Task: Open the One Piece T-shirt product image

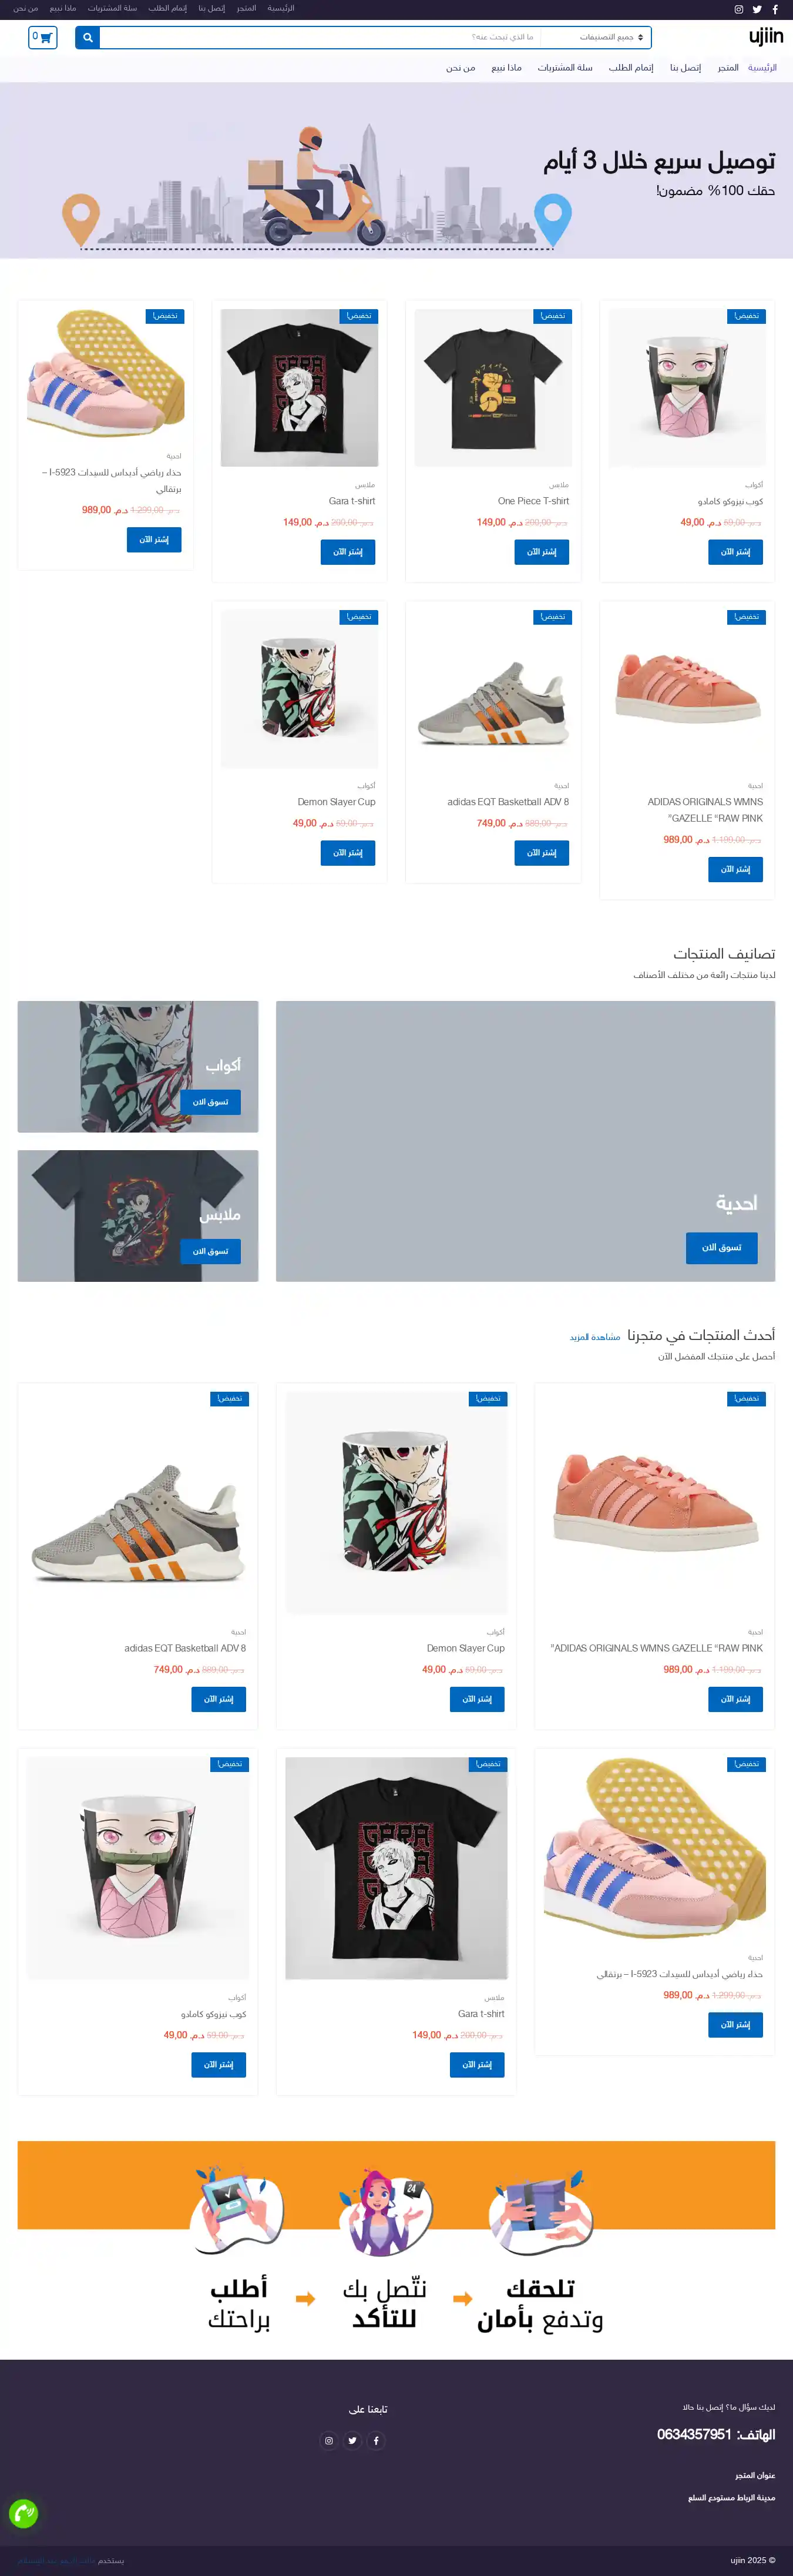Action: coord(493,387)
